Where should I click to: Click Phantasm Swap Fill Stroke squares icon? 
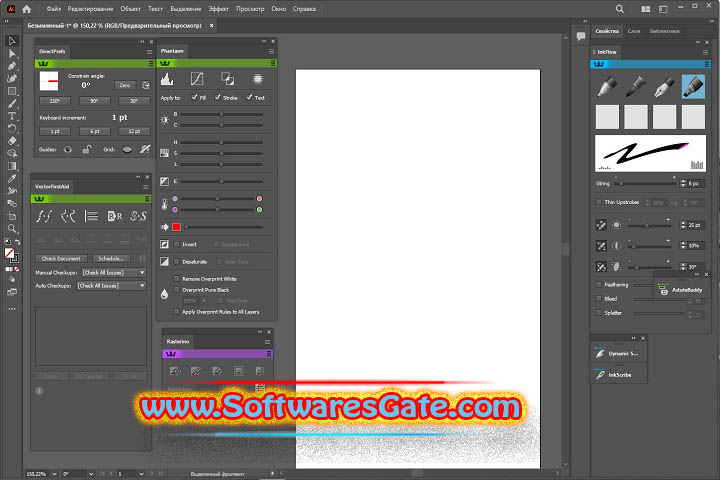pyautogui.click(x=227, y=79)
